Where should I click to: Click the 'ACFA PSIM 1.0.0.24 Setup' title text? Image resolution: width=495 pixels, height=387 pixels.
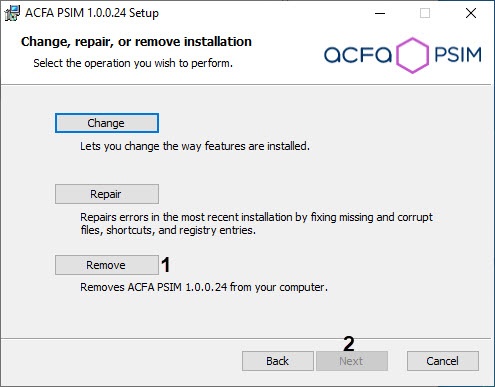[x=92, y=13]
